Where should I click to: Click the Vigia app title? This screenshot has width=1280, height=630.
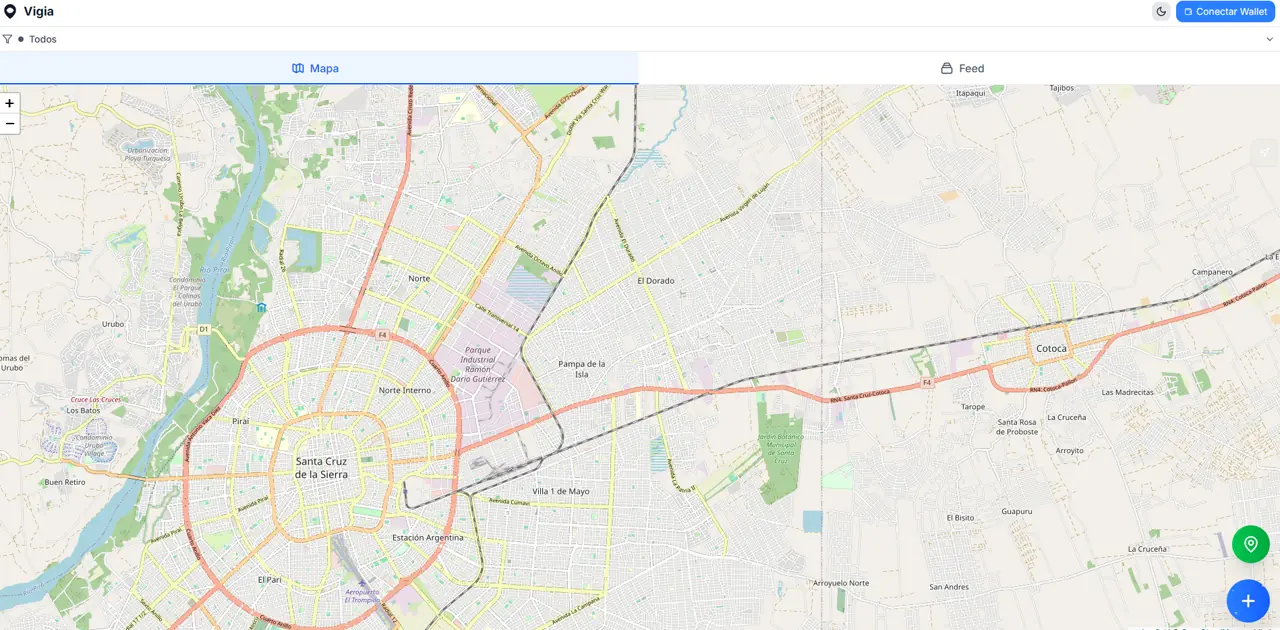39,12
